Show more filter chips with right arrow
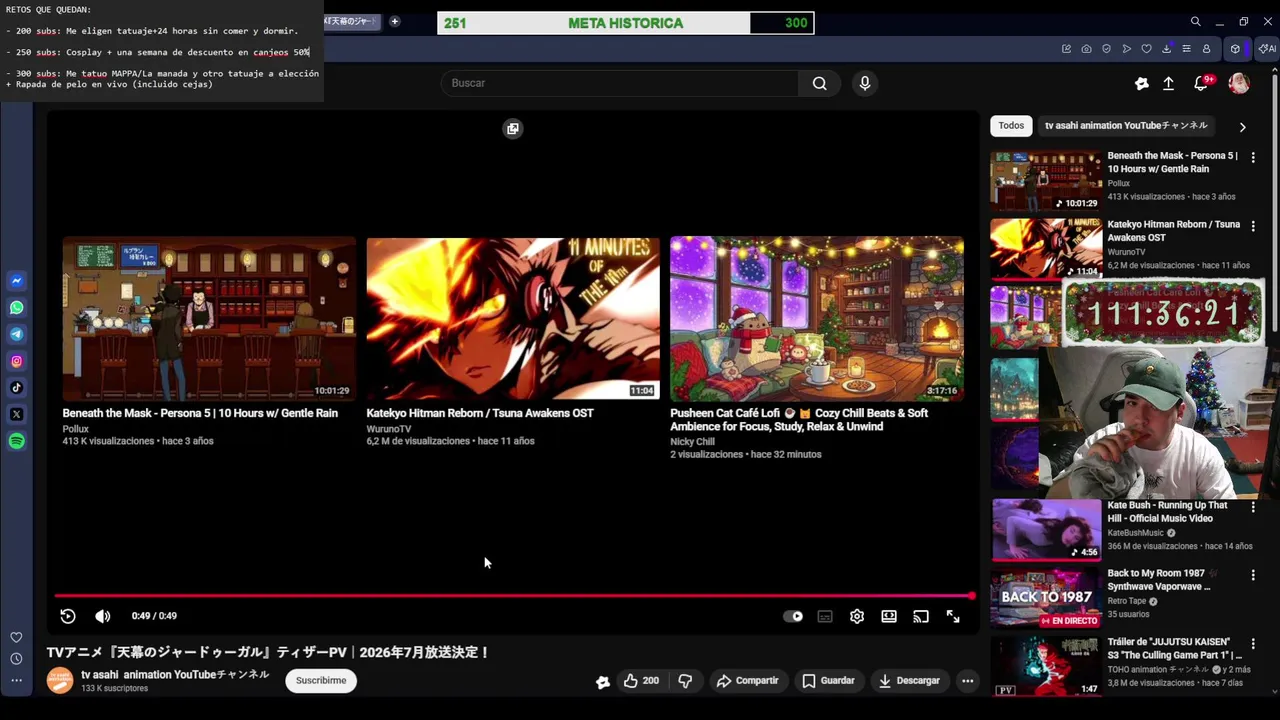 pos(1242,127)
